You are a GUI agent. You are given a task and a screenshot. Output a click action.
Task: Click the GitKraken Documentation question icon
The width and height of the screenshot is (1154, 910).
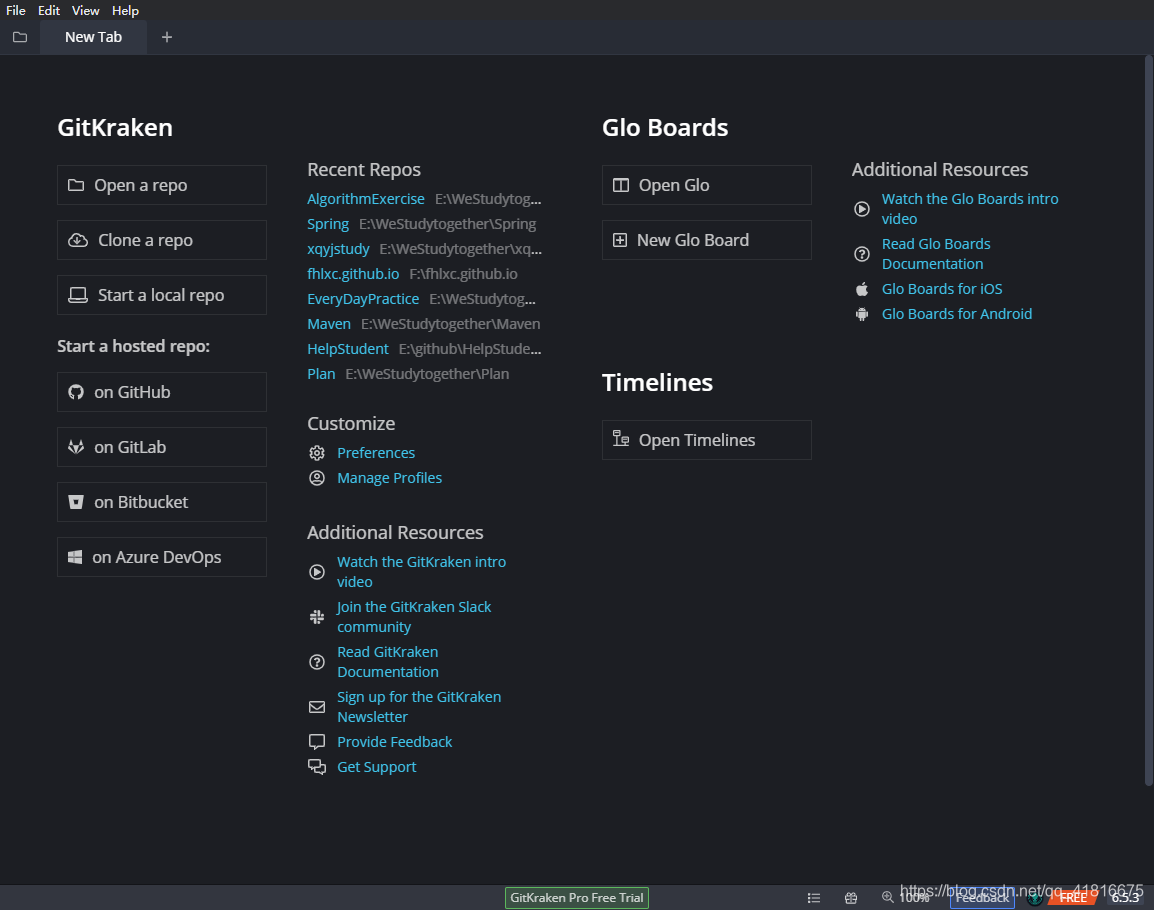[x=316, y=662]
